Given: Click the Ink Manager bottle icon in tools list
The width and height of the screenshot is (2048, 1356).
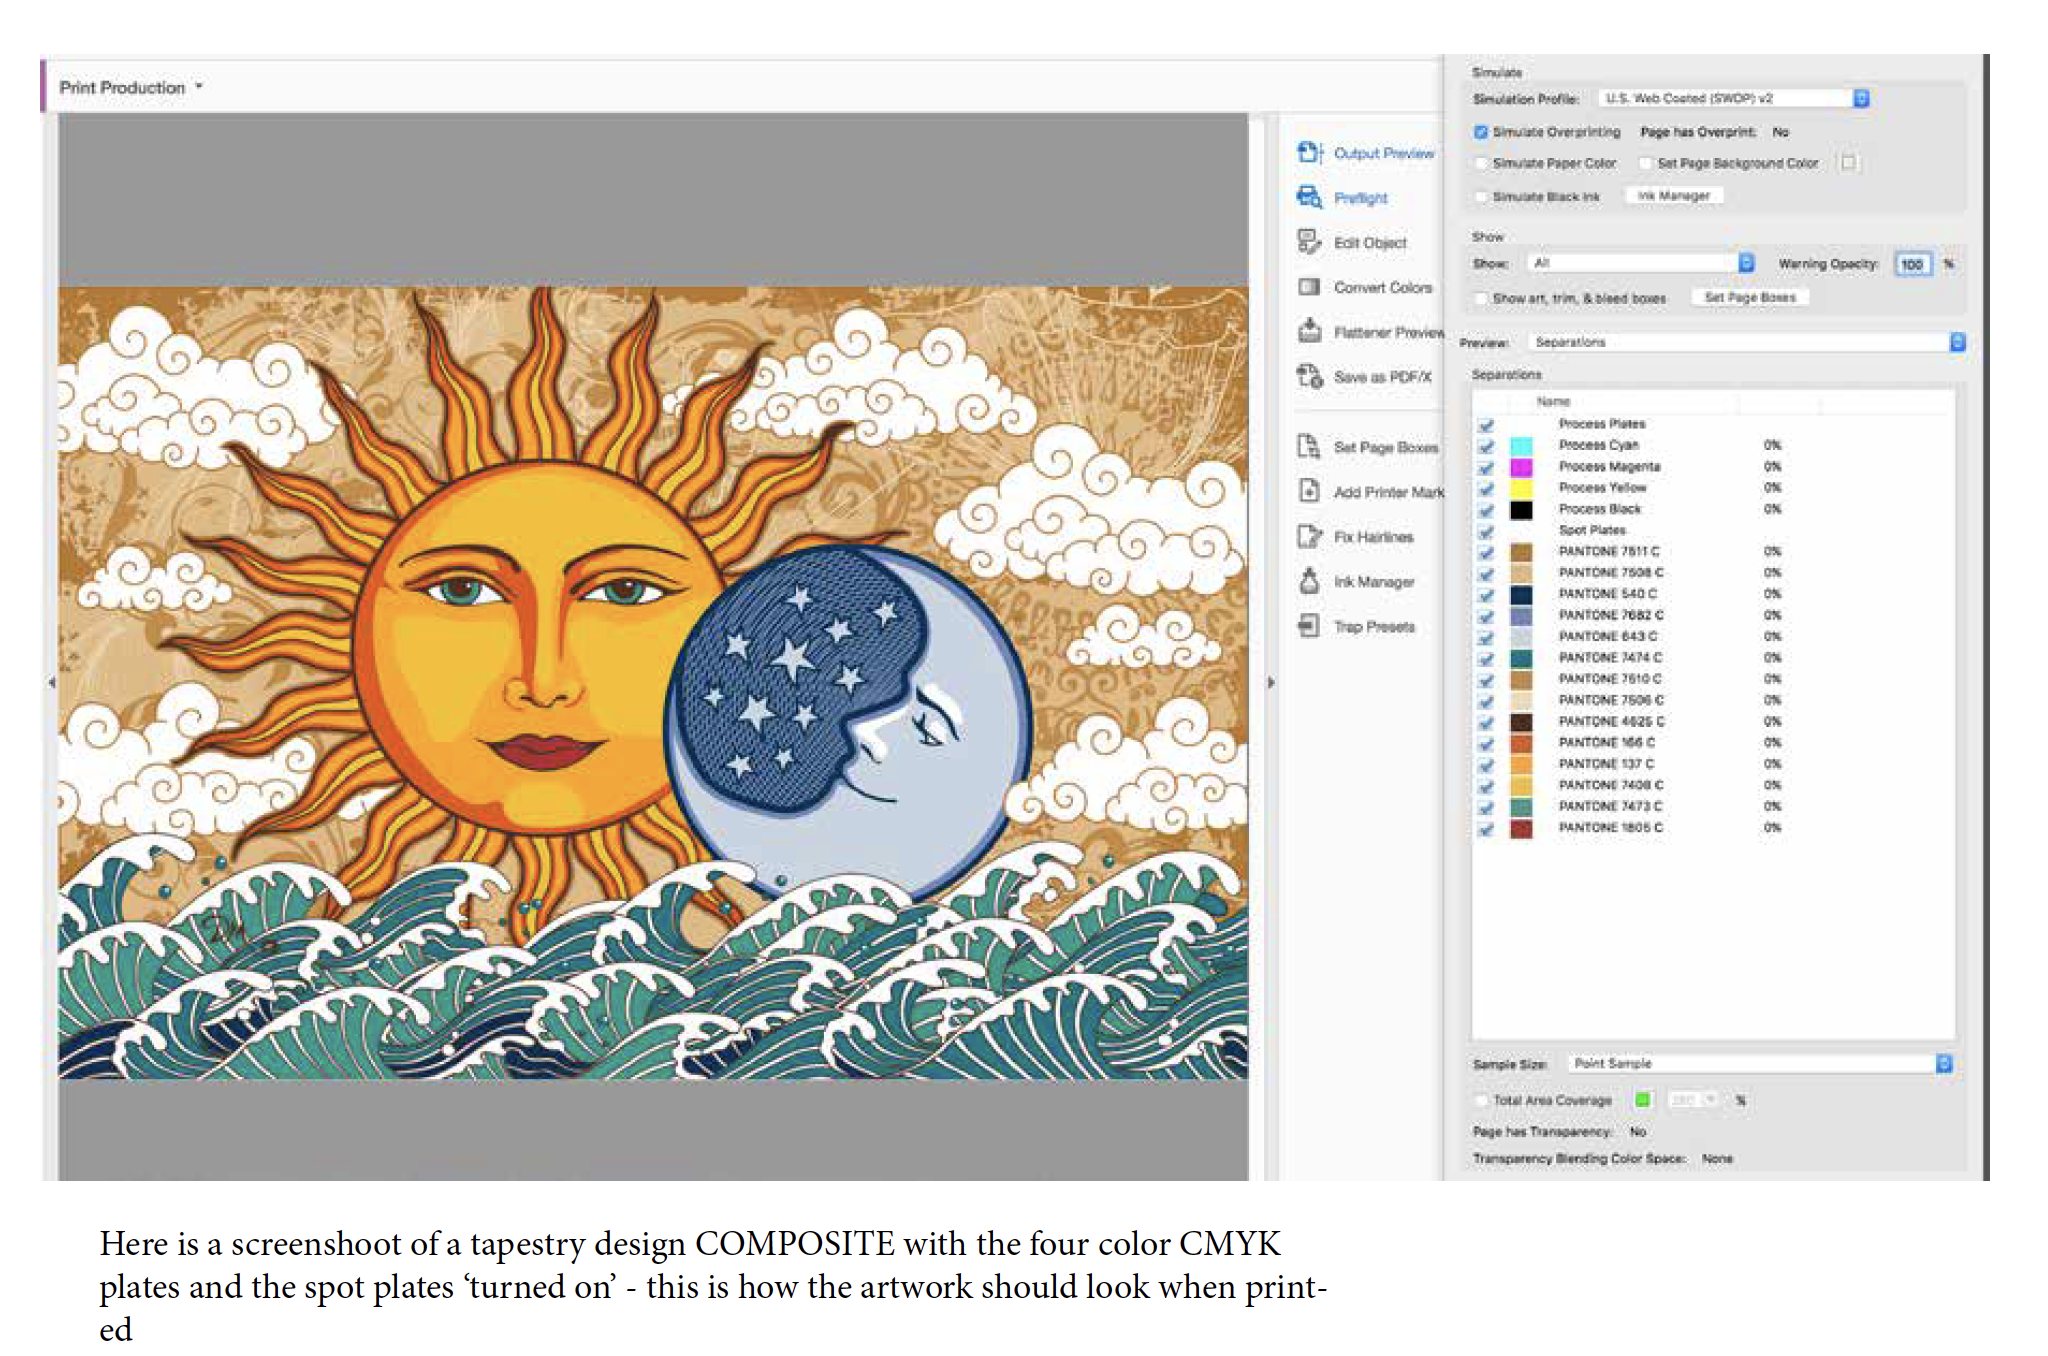Looking at the screenshot, I should (1309, 581).
